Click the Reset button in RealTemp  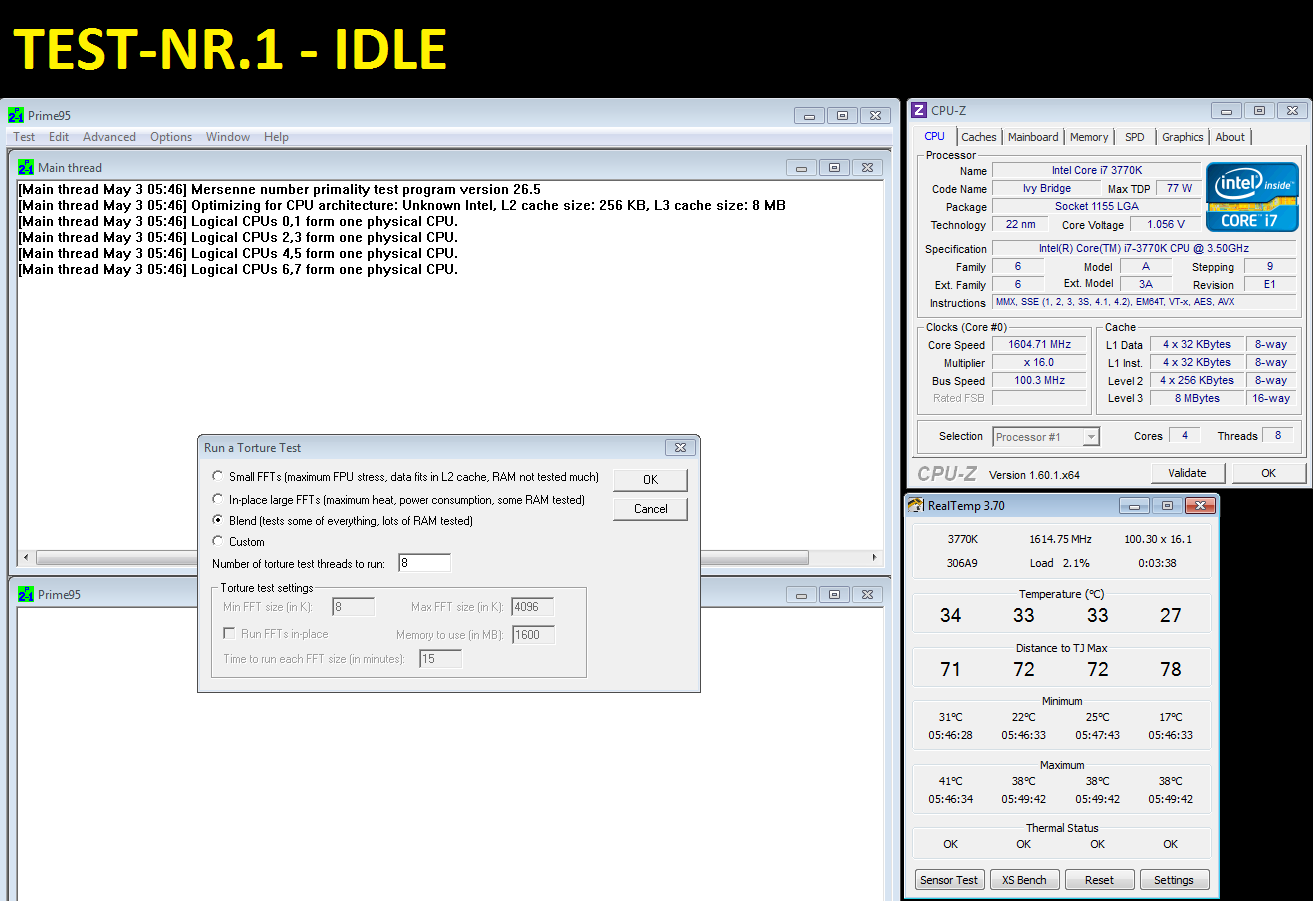[x=1099, y=880]
